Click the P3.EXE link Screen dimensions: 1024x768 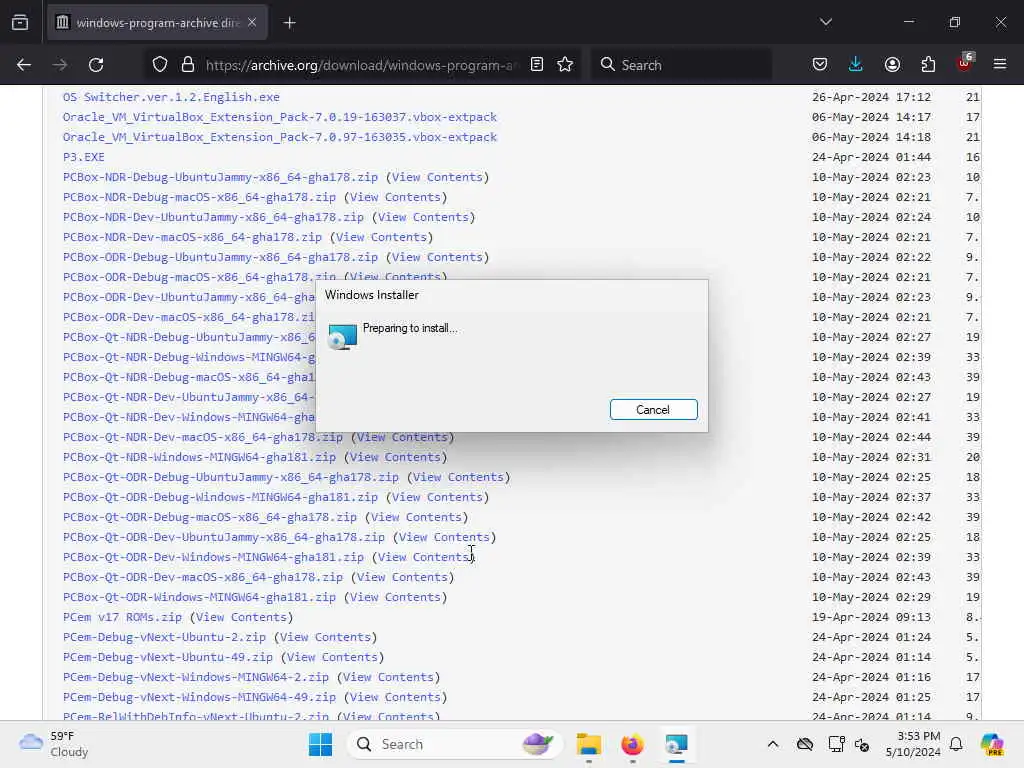[x=84, y=157]
